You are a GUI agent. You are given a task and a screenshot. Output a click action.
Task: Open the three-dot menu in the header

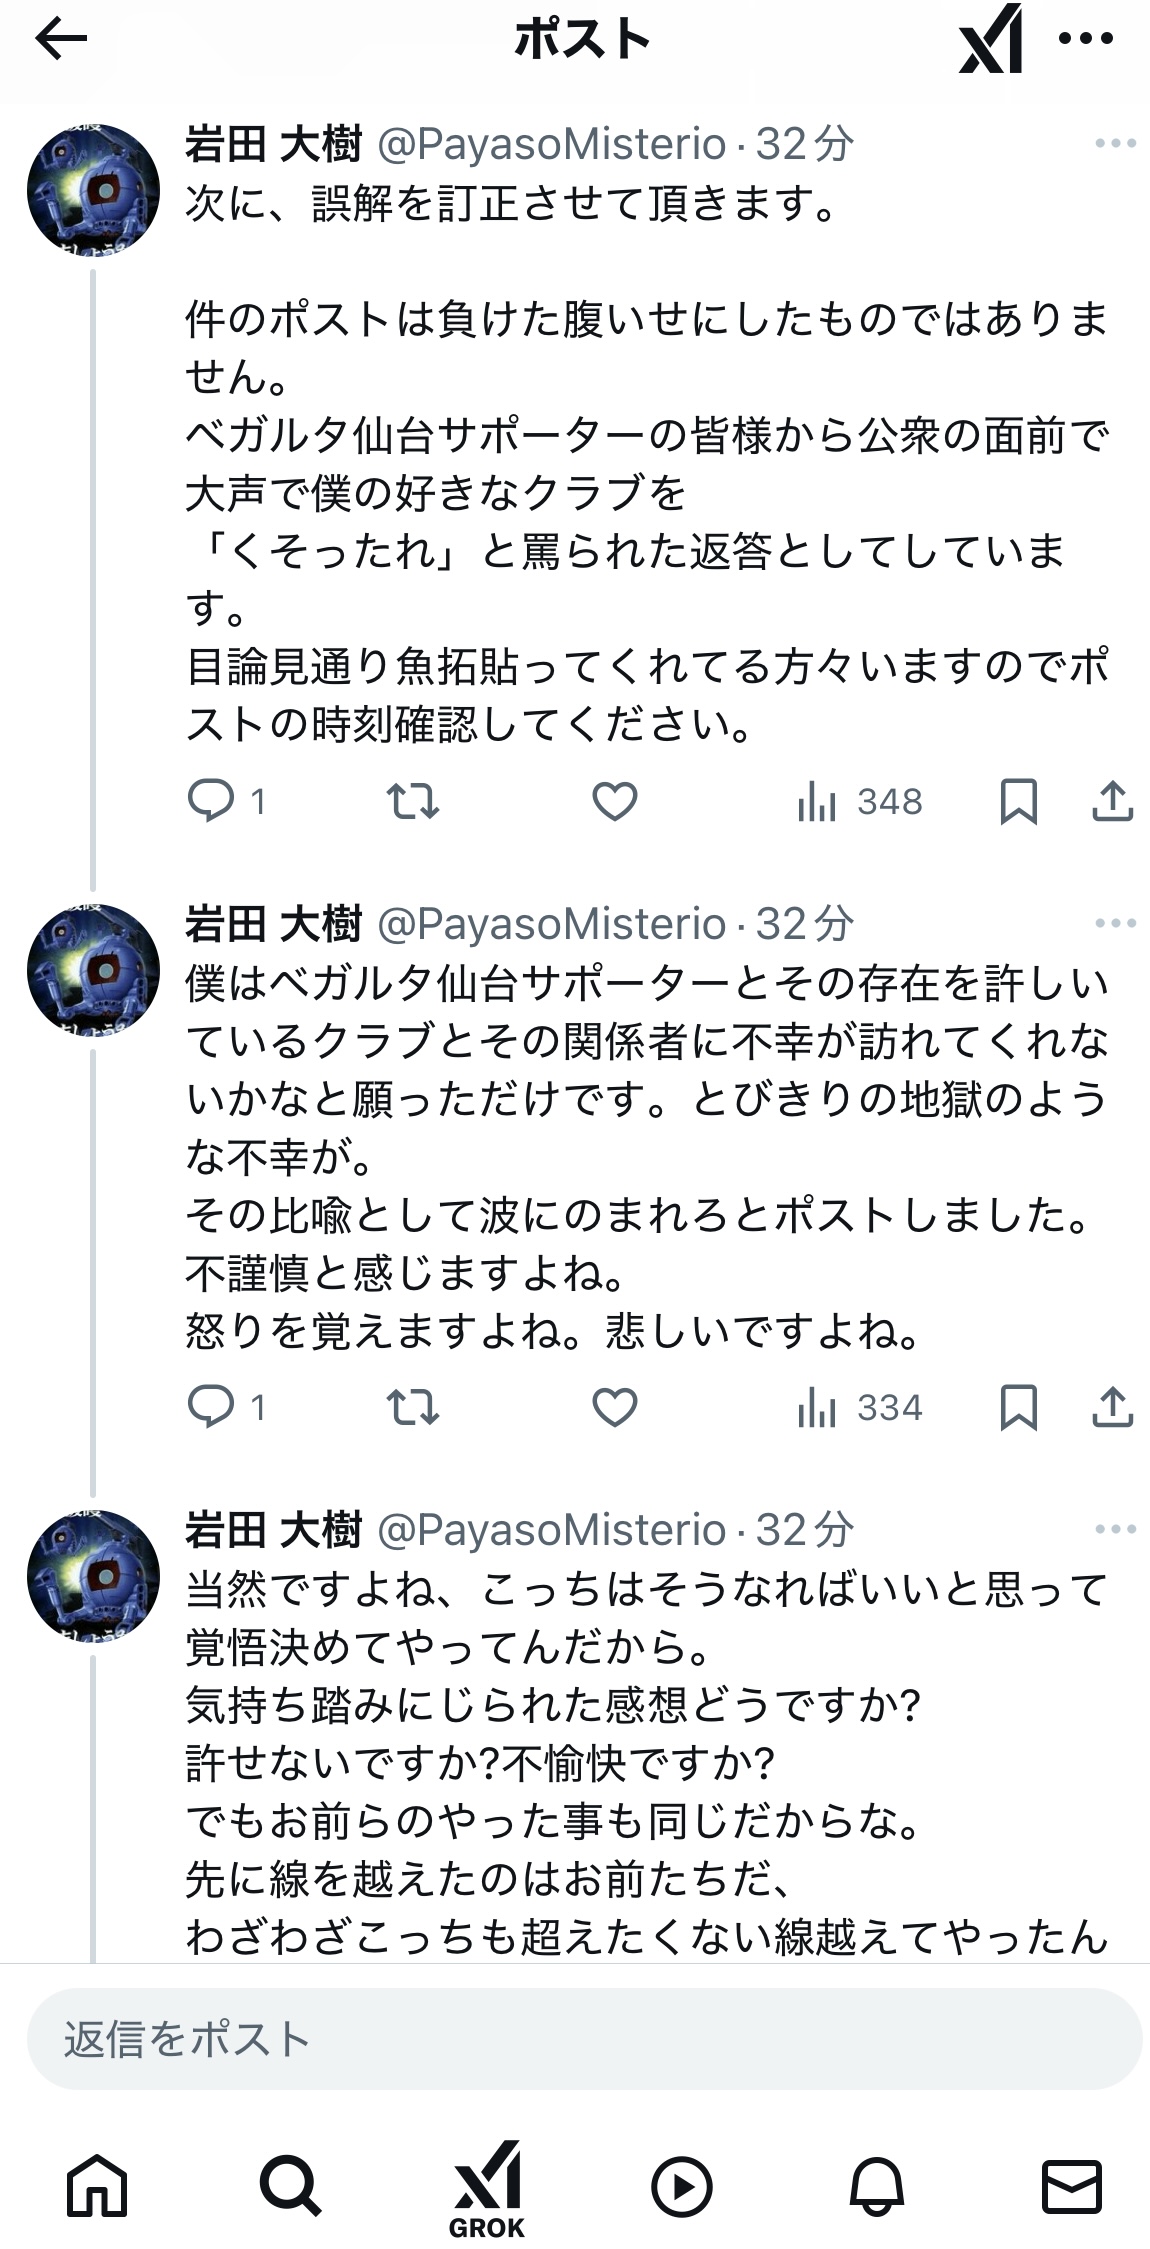click(1085, 40)
